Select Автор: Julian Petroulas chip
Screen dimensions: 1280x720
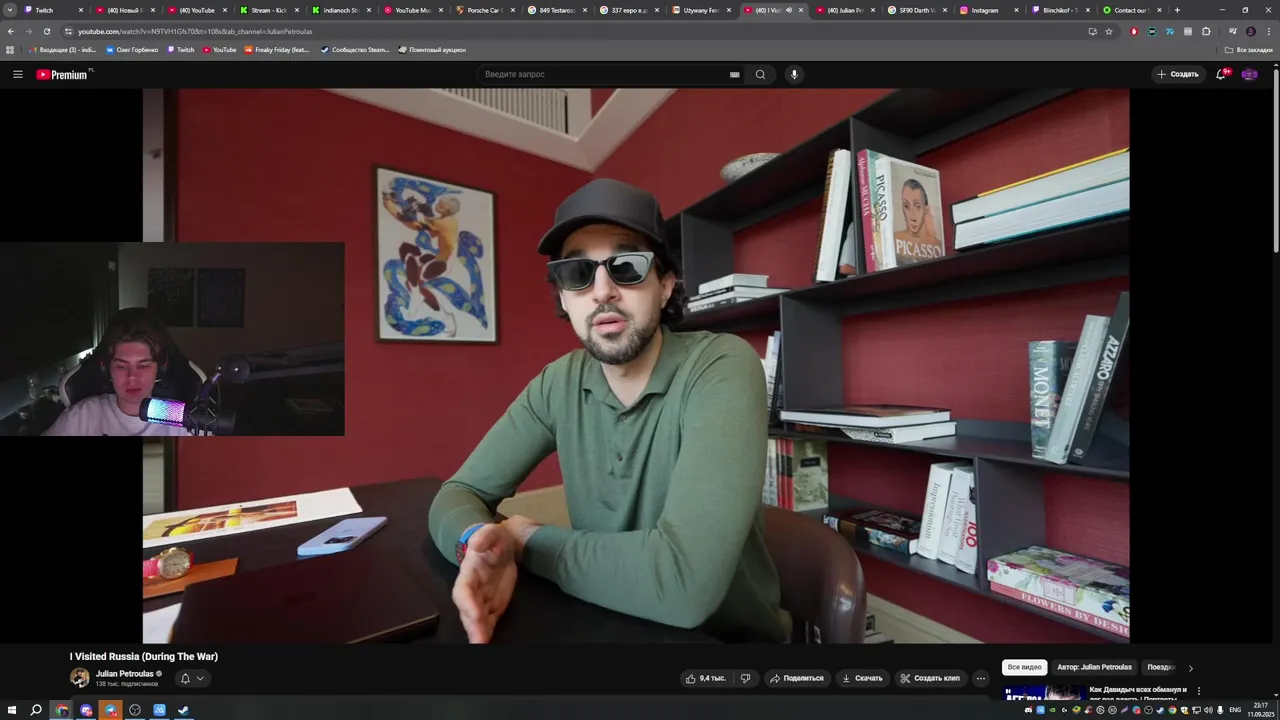pyautogui.click(x=1094, y=667)
